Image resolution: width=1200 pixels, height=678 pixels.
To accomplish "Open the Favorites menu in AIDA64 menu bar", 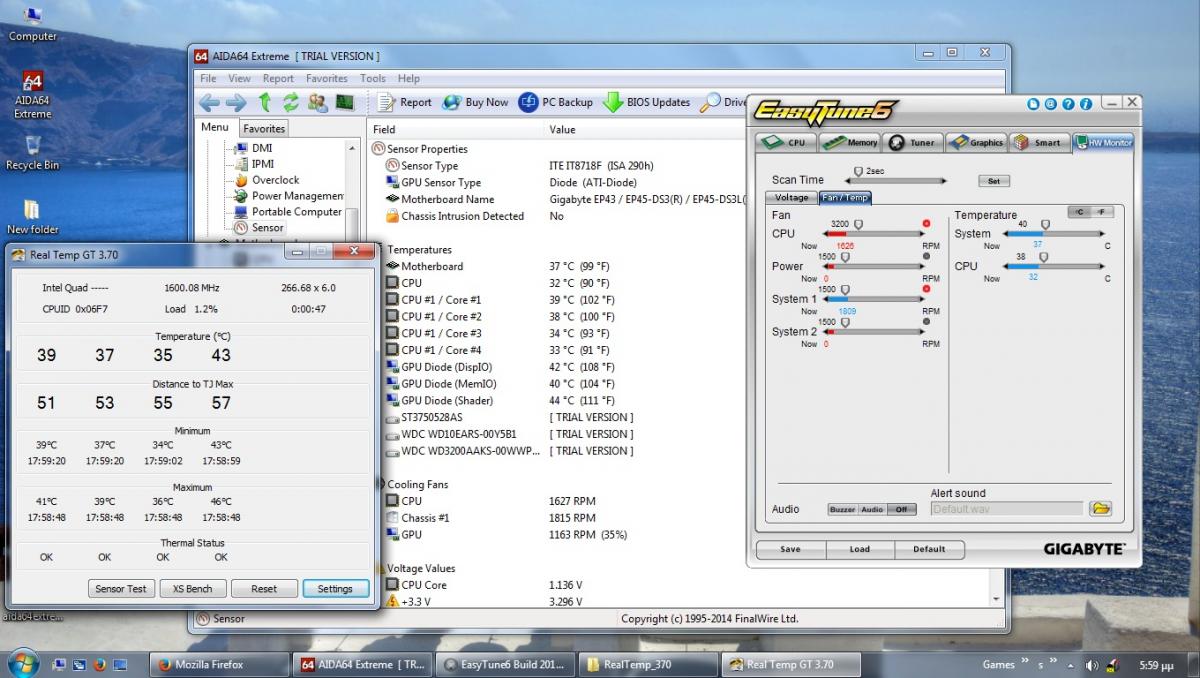I will click(x=327, y=78).
